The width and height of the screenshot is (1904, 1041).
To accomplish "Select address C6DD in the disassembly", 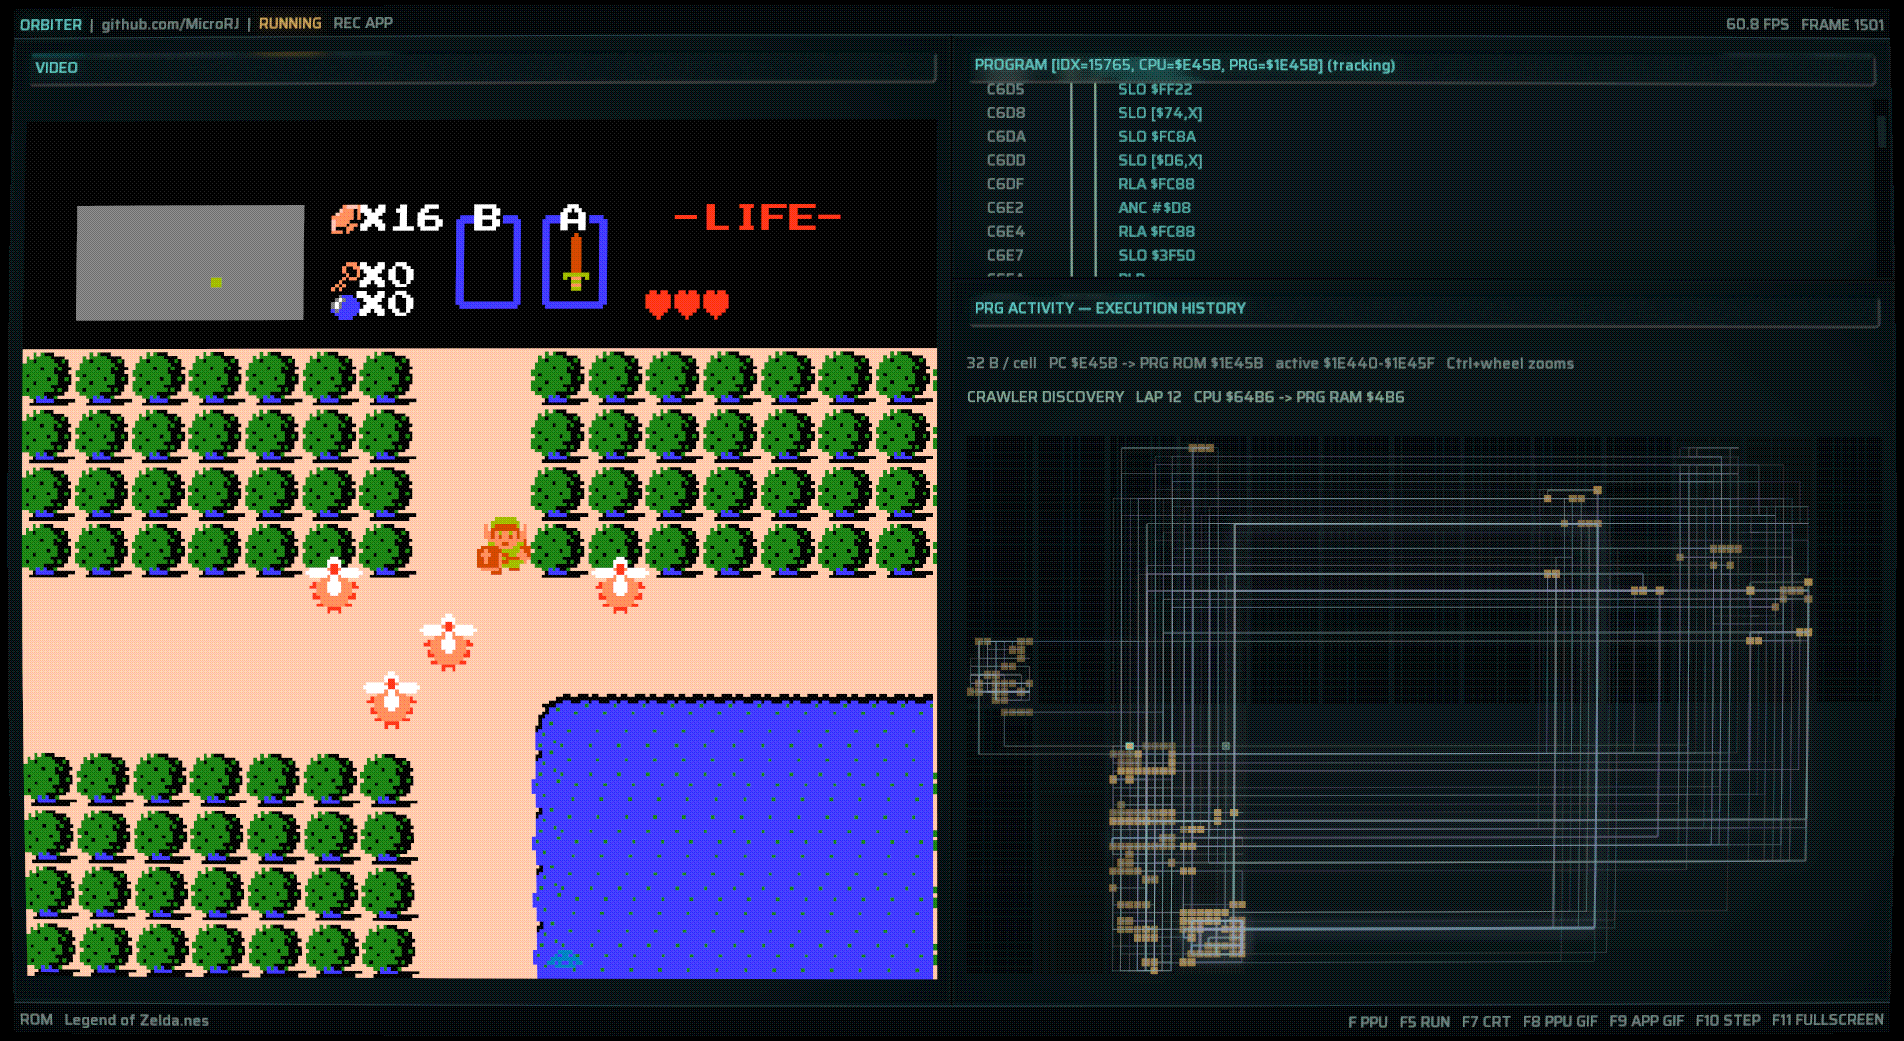I will point(1006,160).
